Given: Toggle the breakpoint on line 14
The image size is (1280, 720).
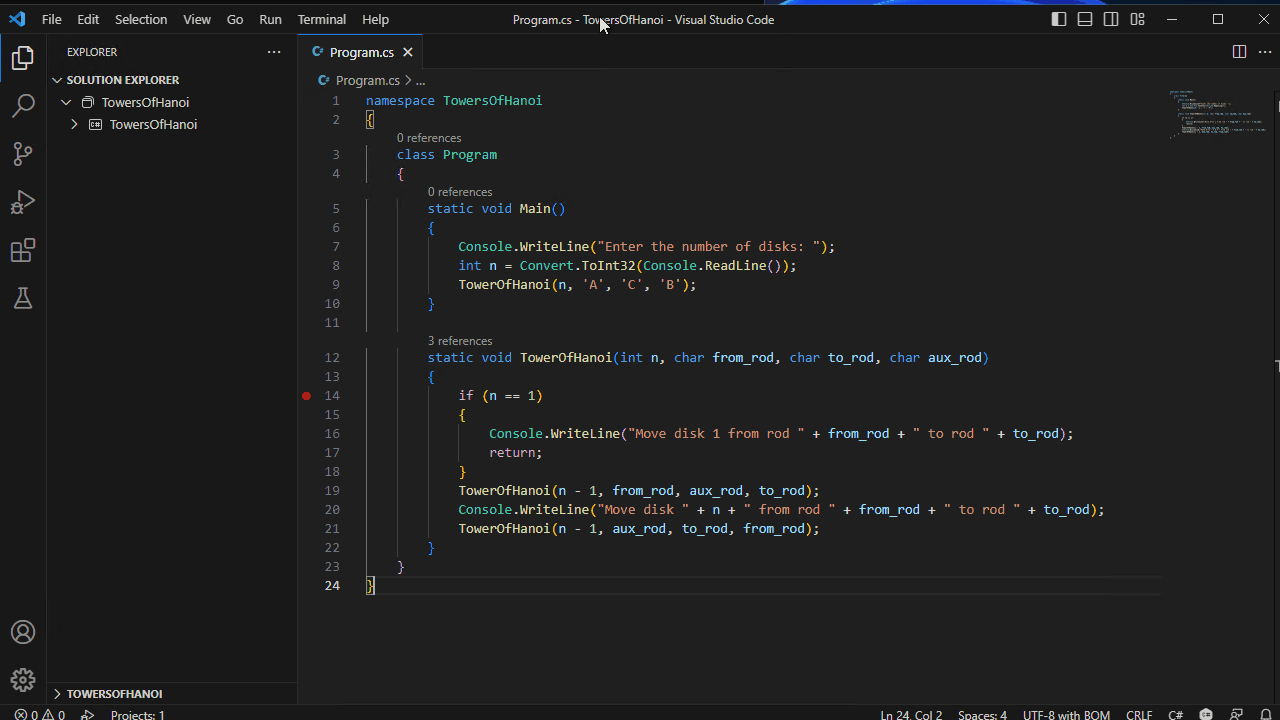Looking at the screenshot, I should point(306,396).
